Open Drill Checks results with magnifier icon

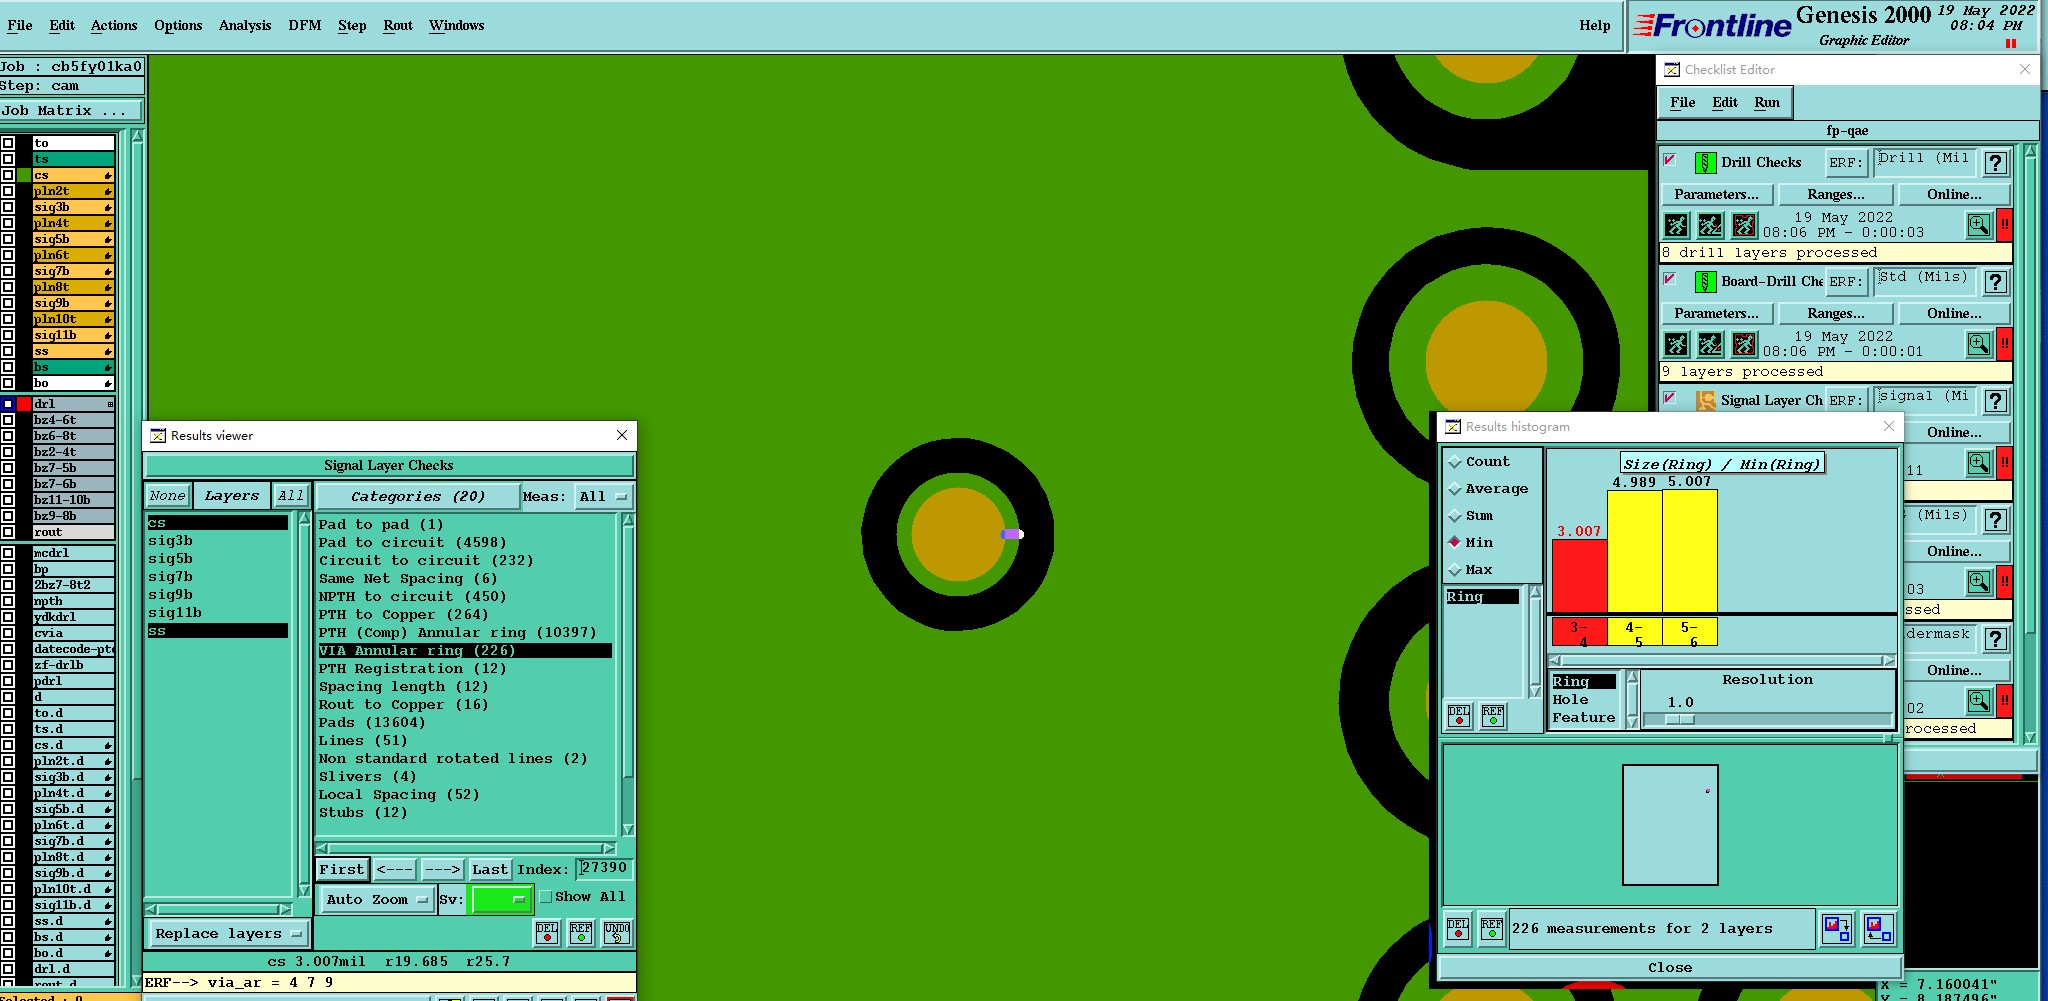point(1978,225)
